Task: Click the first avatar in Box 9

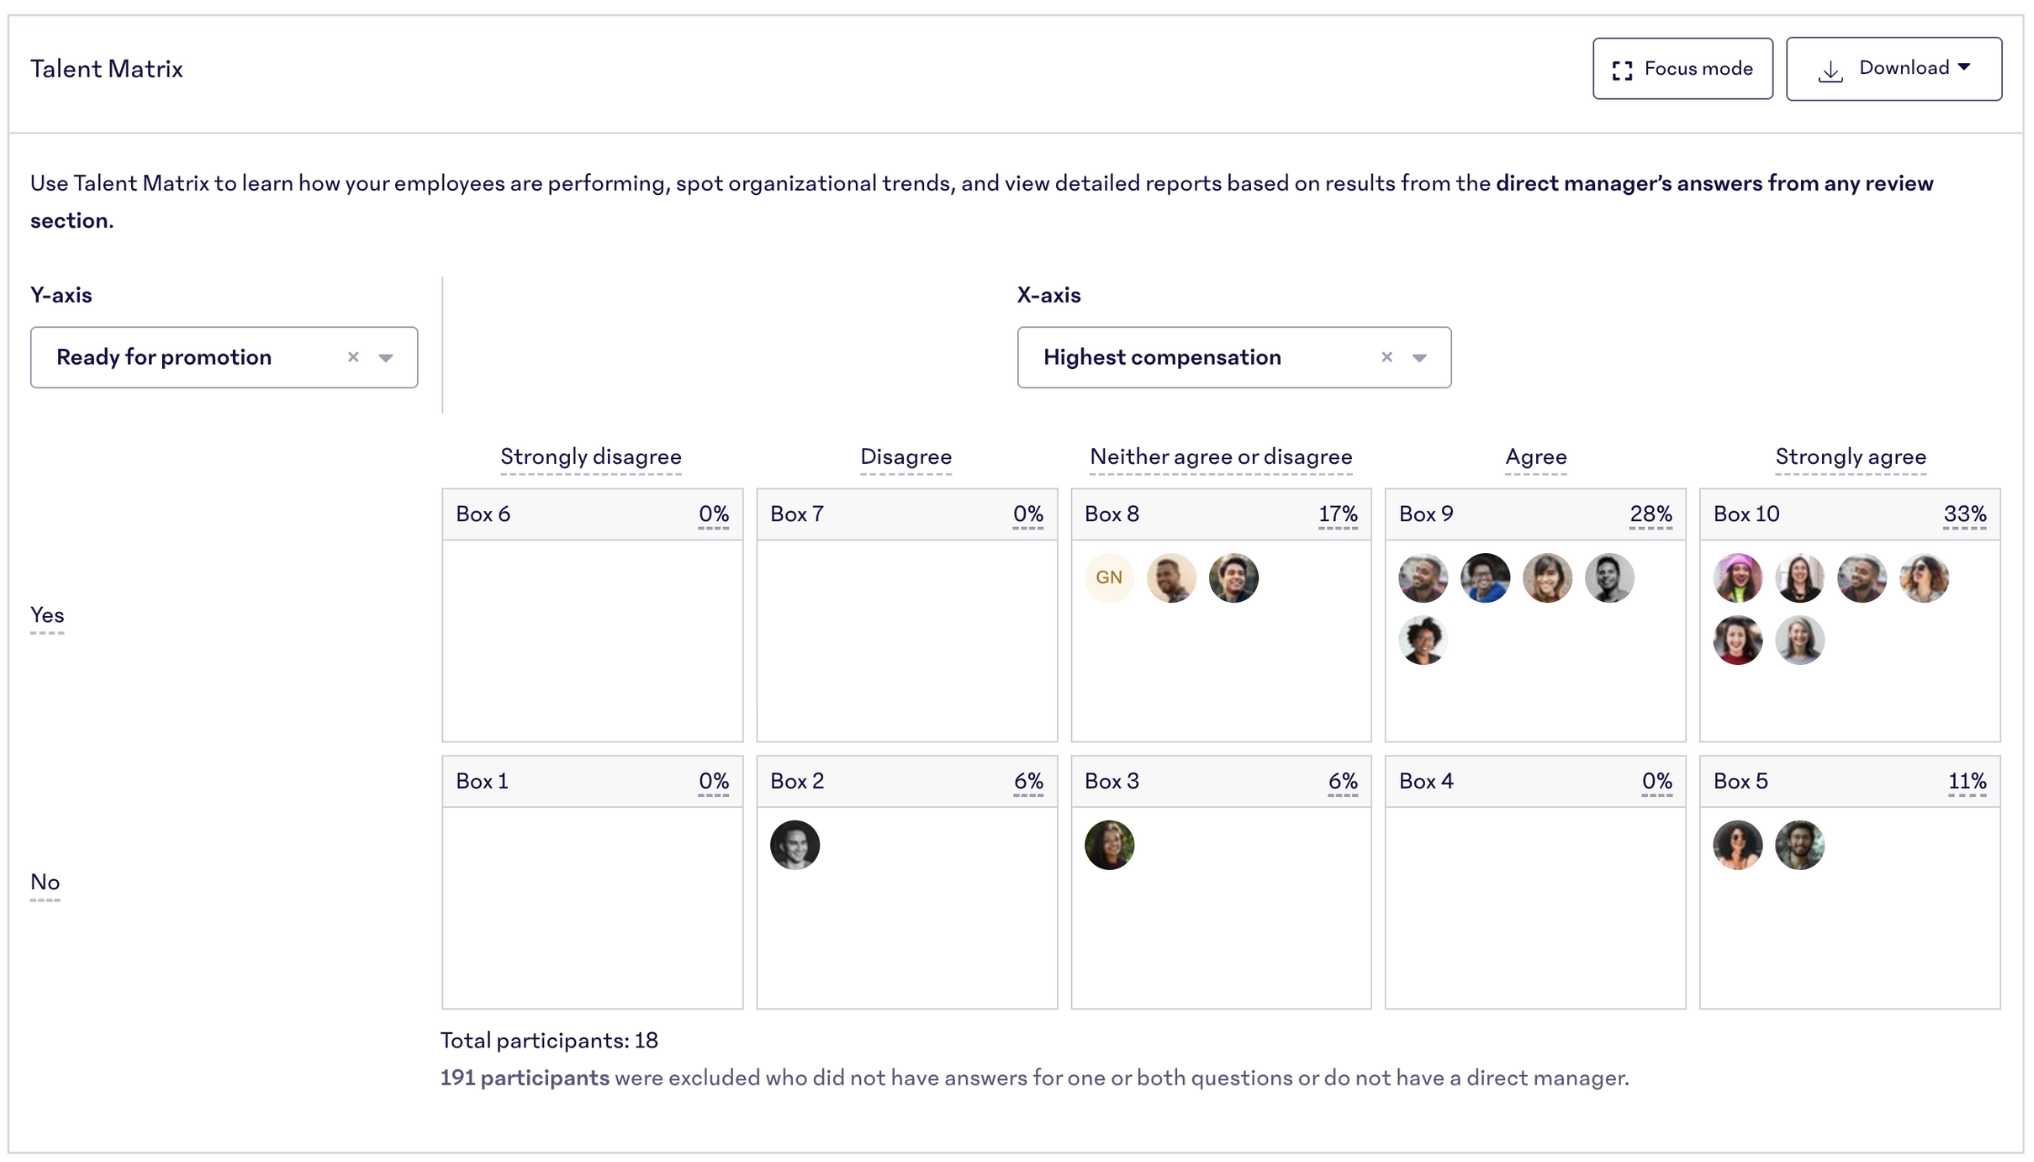Action: pos(1423,578)
